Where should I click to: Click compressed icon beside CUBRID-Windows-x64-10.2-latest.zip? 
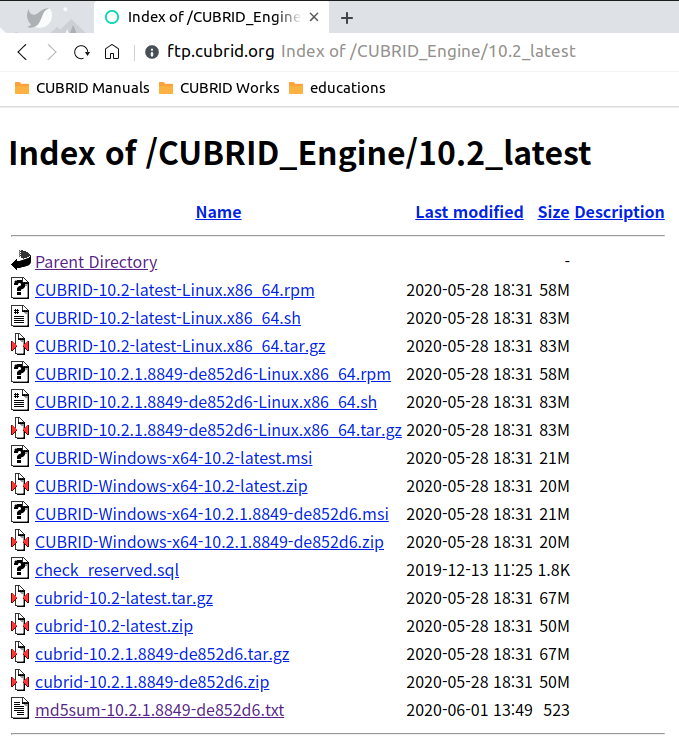pos(20,483)
